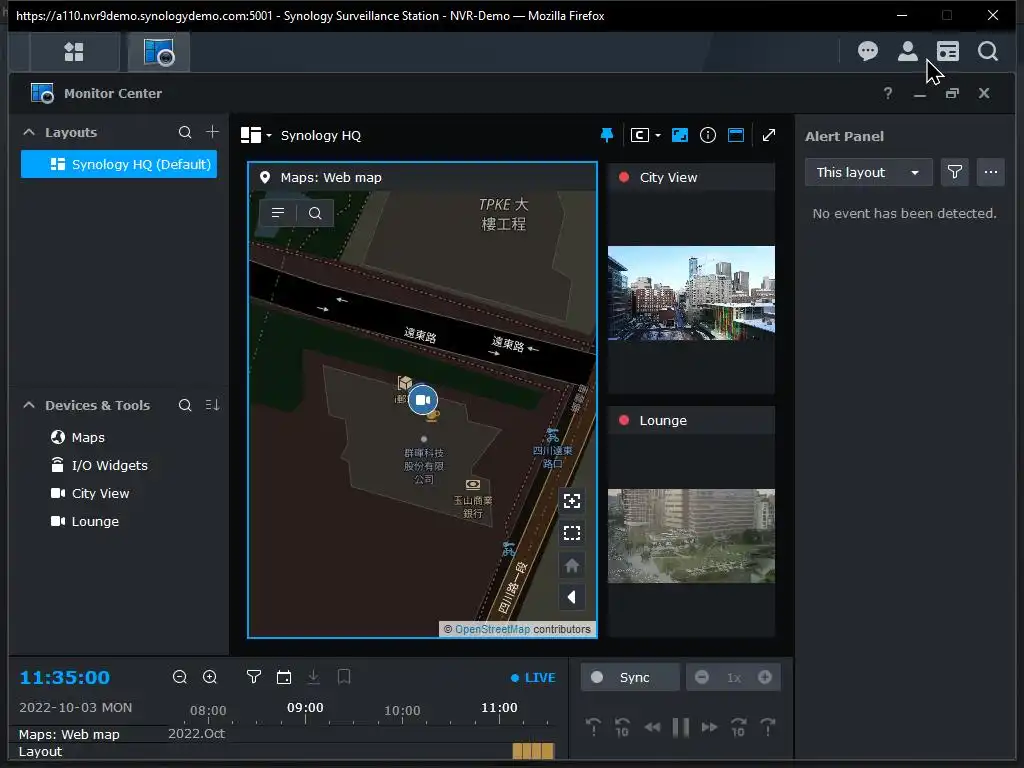Switch playback to LIVE
The height and width of the screenshot is (768, 1024).
pyautogui.click(x=533, y=678)
